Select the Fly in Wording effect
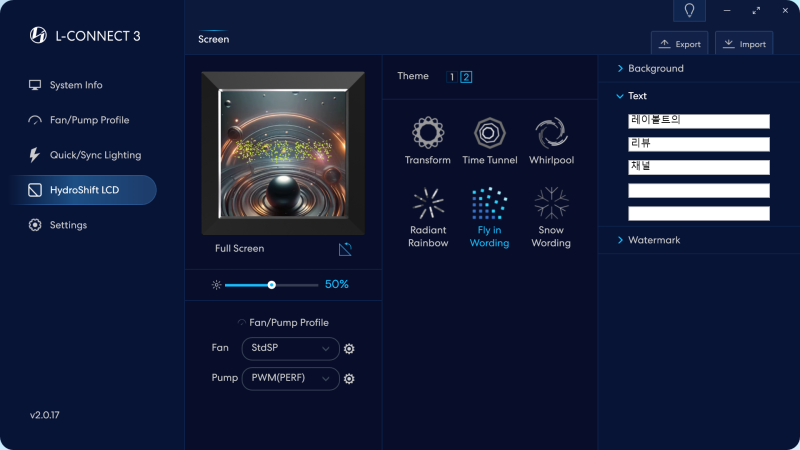 tap(489, 217)
